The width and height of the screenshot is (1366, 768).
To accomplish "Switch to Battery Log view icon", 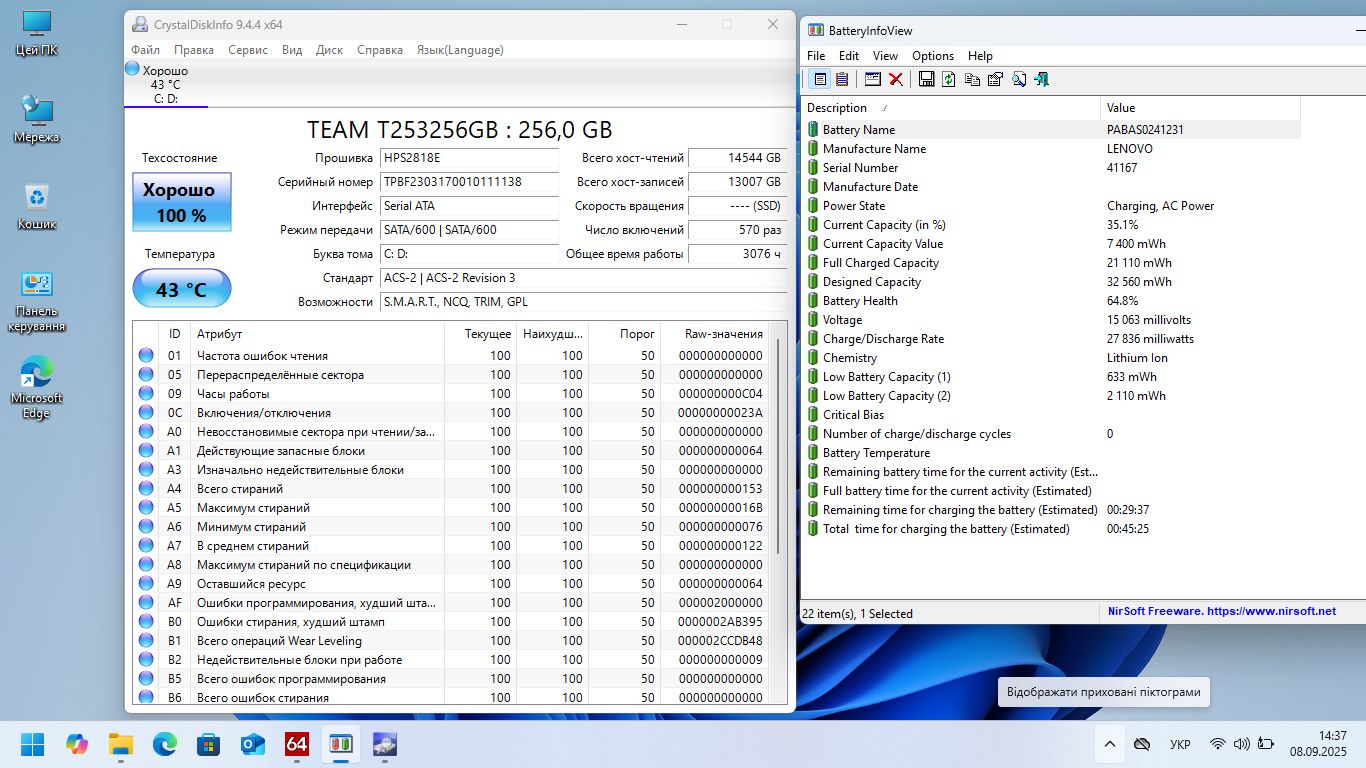I will click(842, 79).
